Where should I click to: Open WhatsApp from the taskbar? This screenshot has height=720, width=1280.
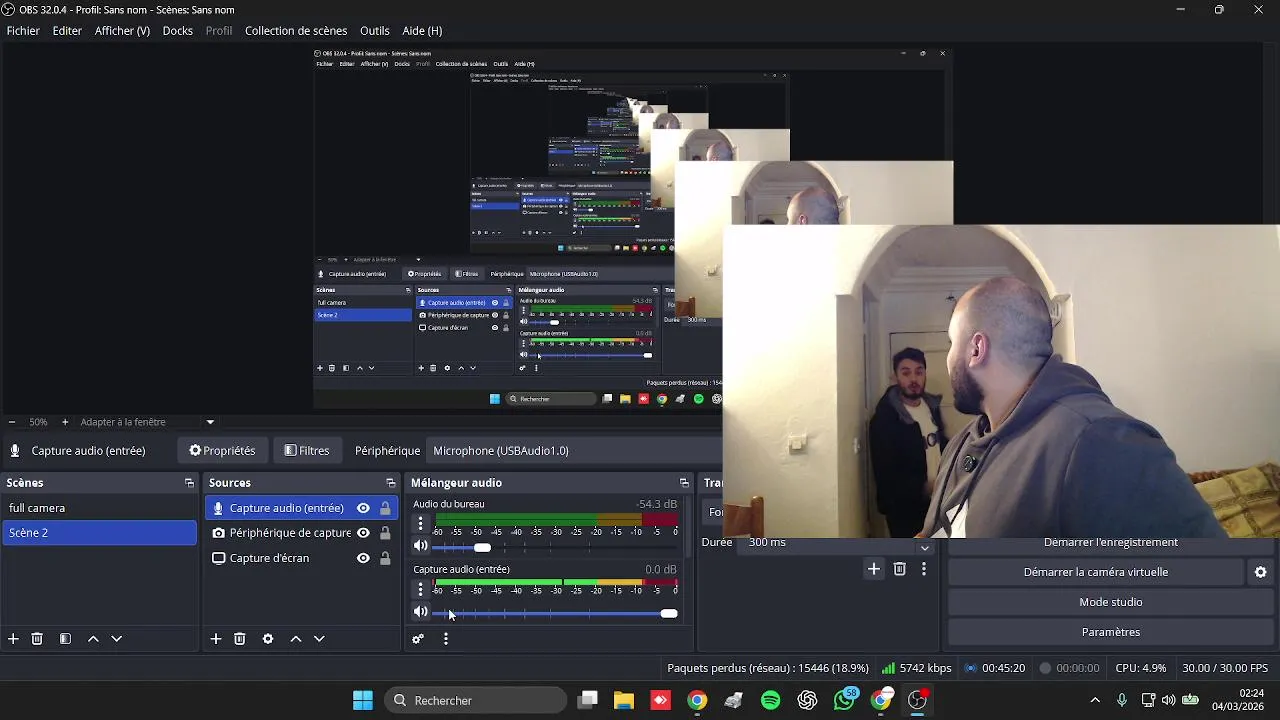coord(845,700)
